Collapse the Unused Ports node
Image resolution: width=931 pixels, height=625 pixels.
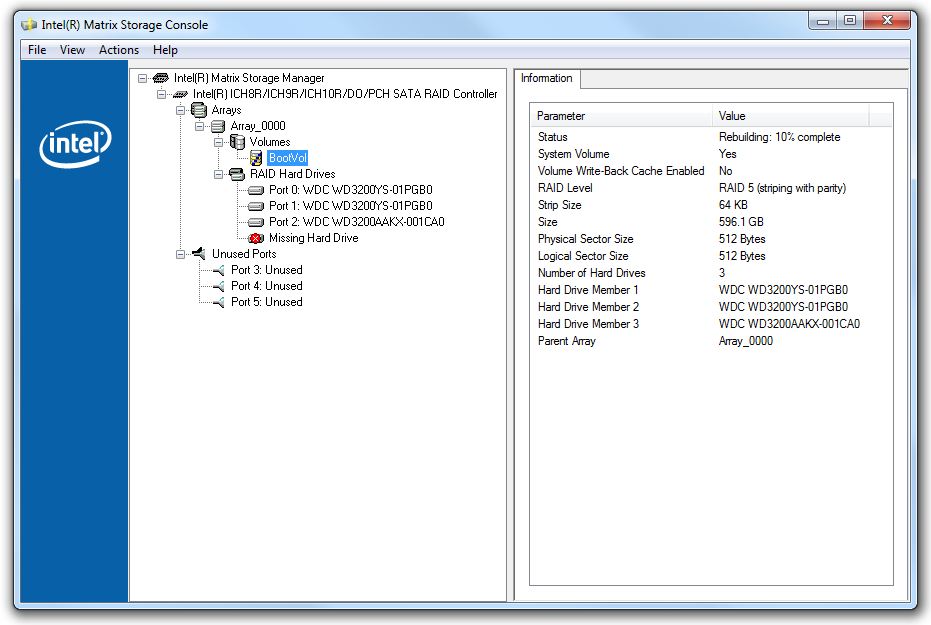[181, 254]
